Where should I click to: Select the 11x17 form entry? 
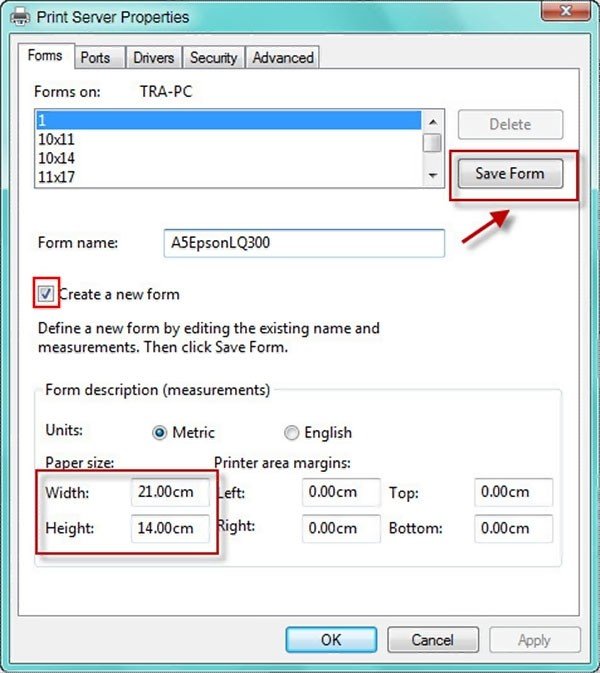[x=228, y=177]
